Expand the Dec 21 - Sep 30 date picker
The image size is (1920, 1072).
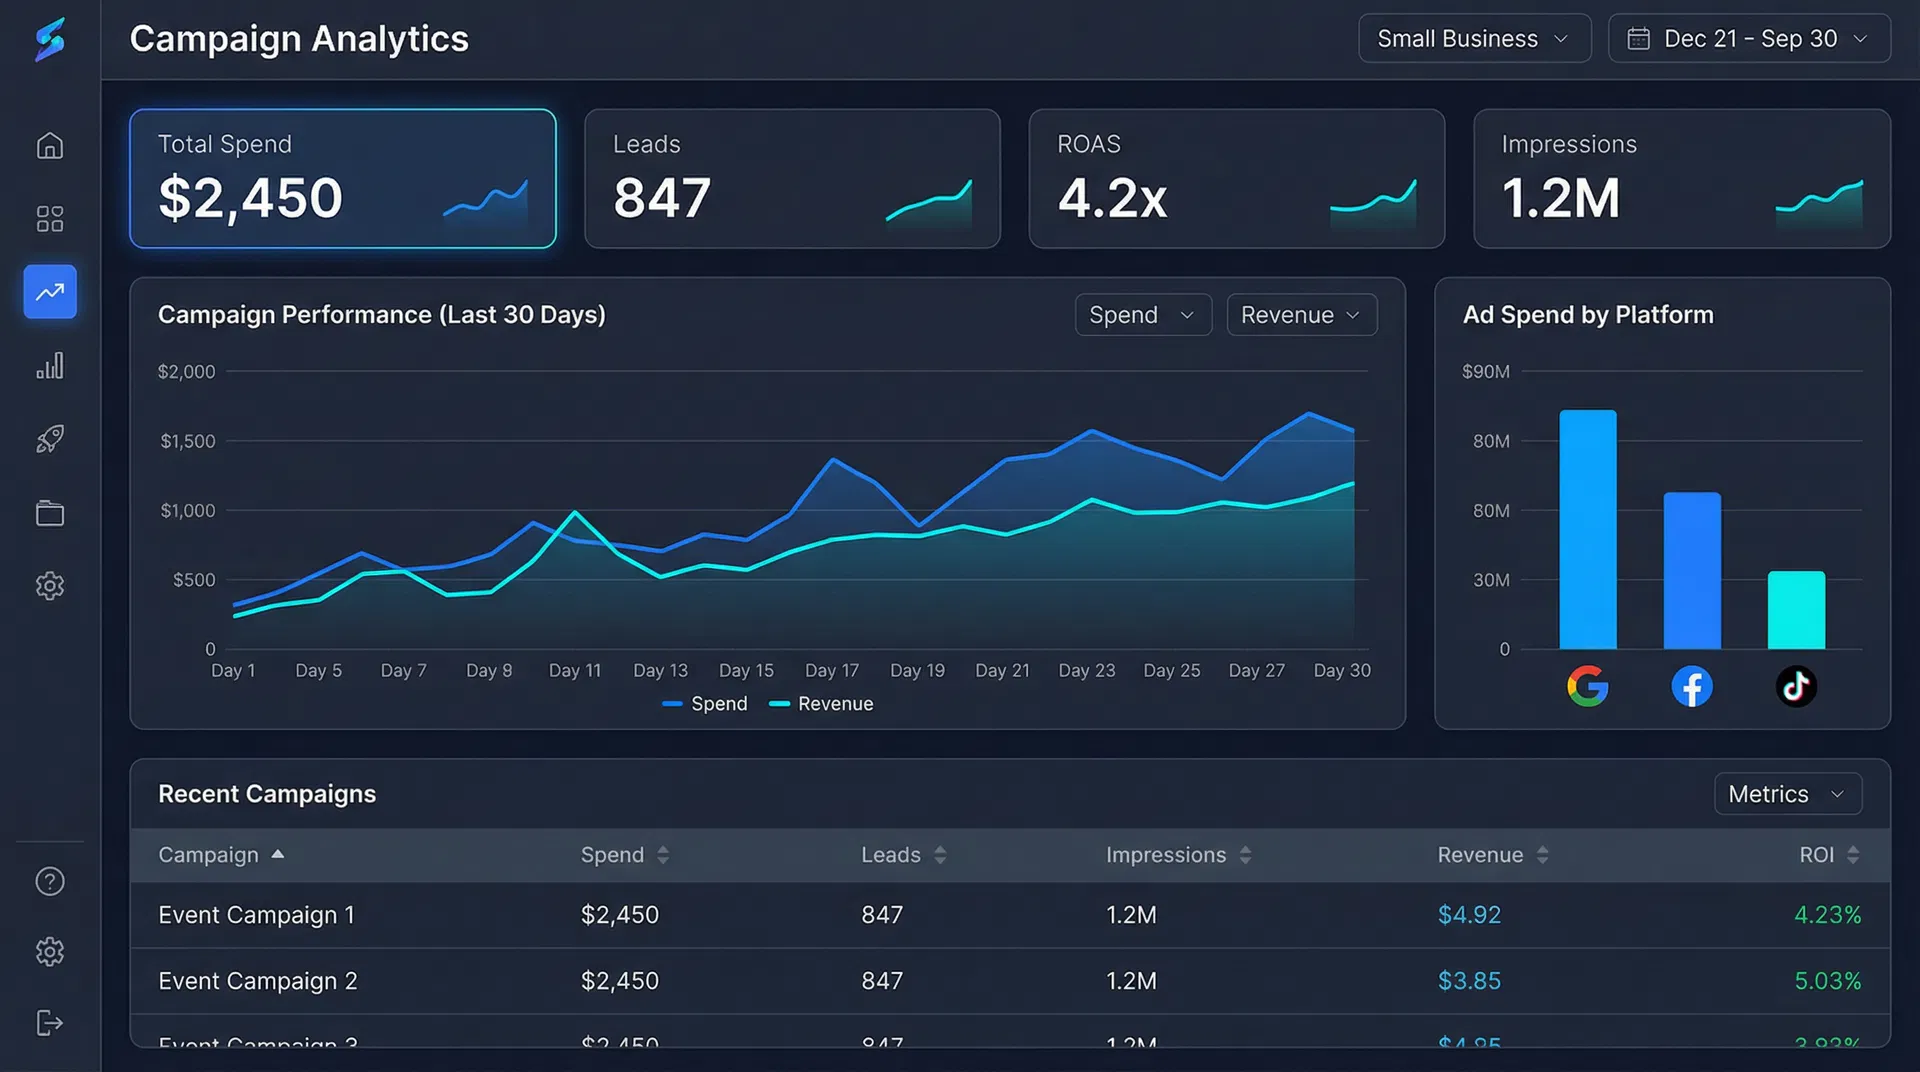point(1748,39)
